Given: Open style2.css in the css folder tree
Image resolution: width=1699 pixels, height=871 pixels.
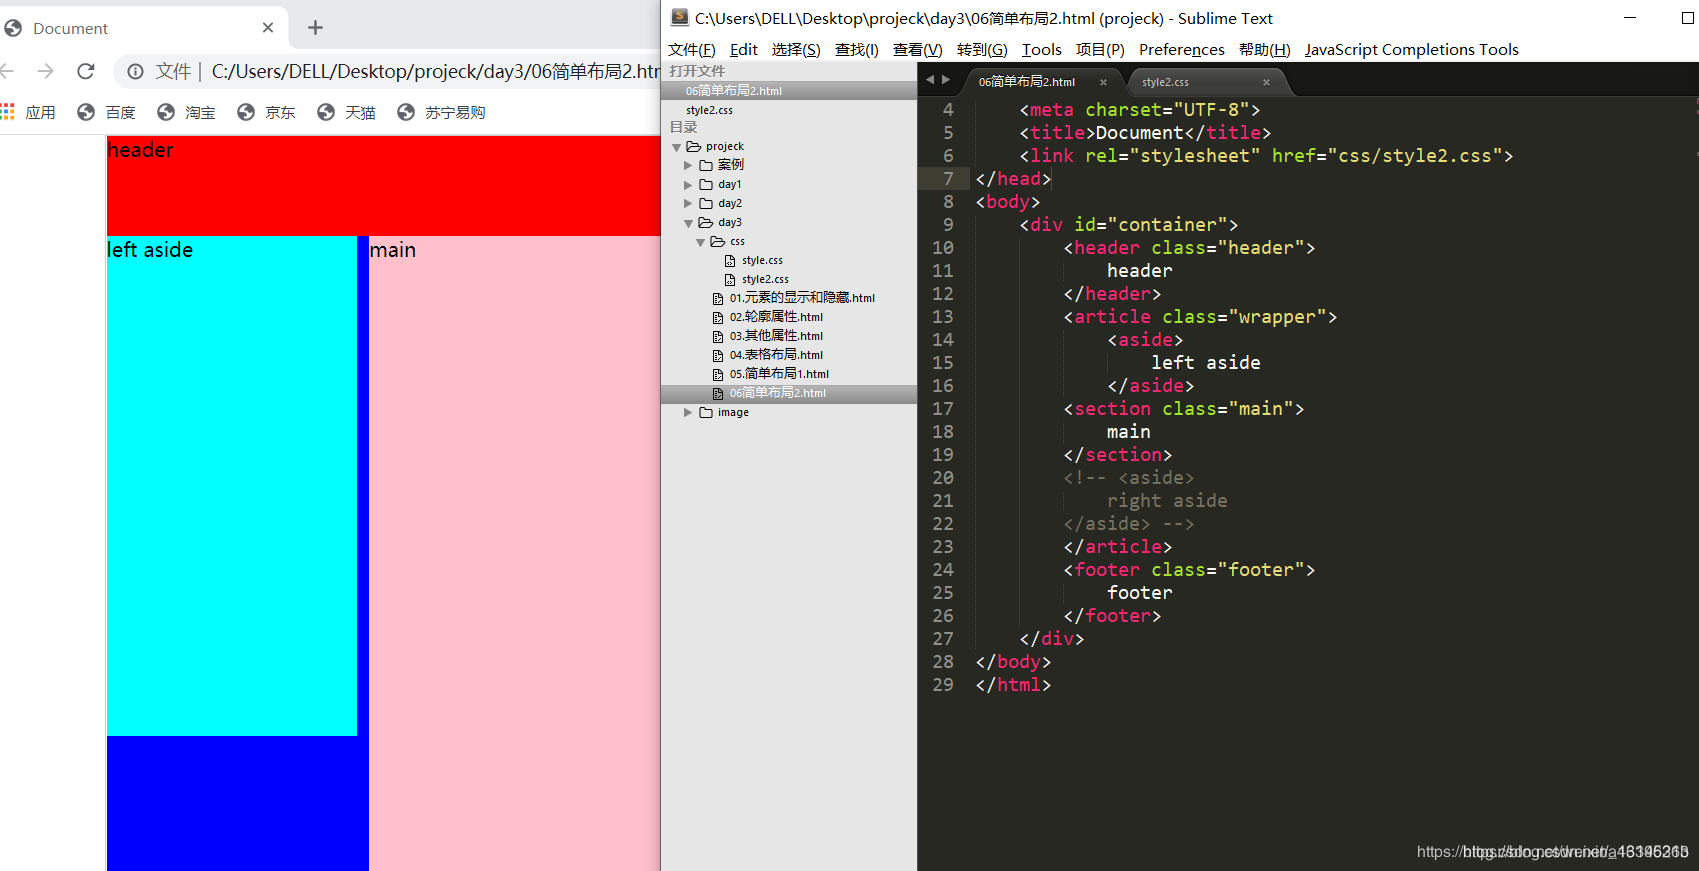Looking at the screenshot, I should click(765, 279).
